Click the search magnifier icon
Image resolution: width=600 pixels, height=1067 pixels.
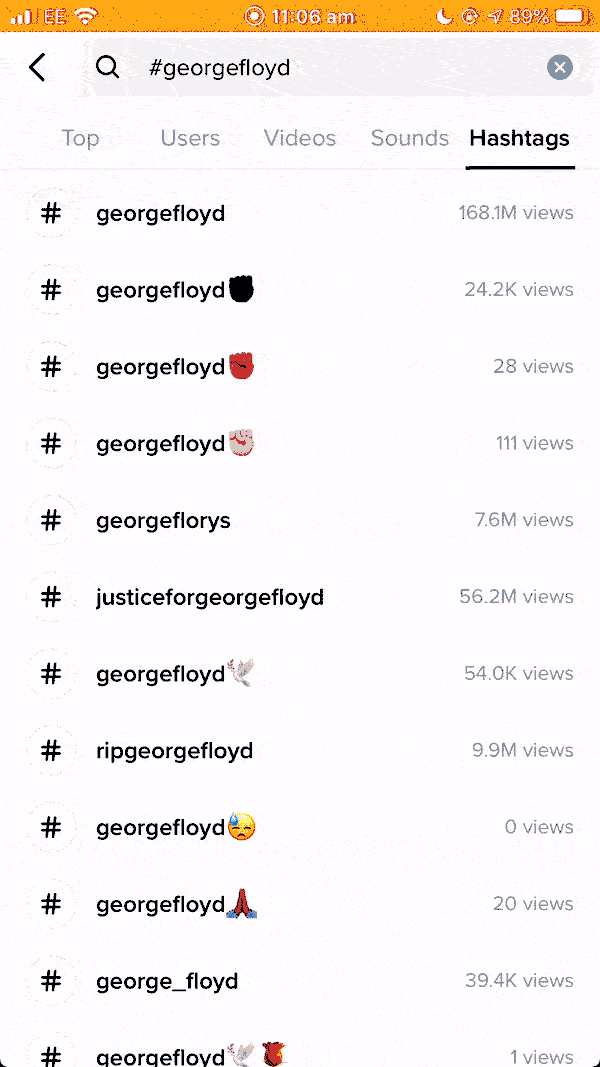pyautogui.click(x=107, y=68)
